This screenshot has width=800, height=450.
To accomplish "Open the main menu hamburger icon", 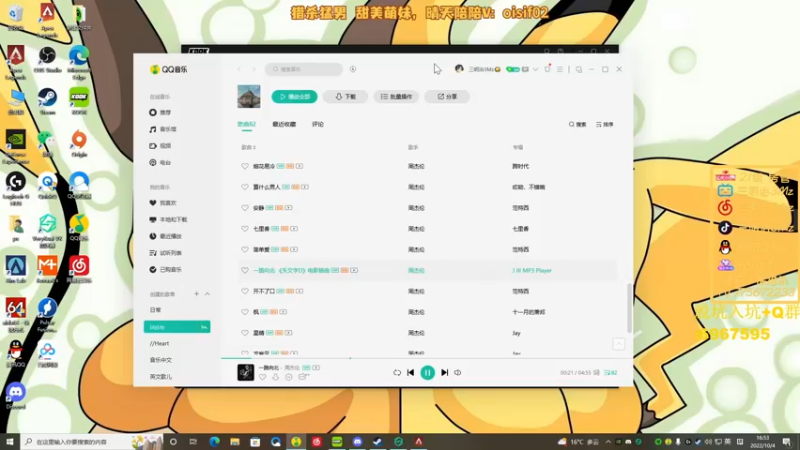I will (x=560, y=69).
